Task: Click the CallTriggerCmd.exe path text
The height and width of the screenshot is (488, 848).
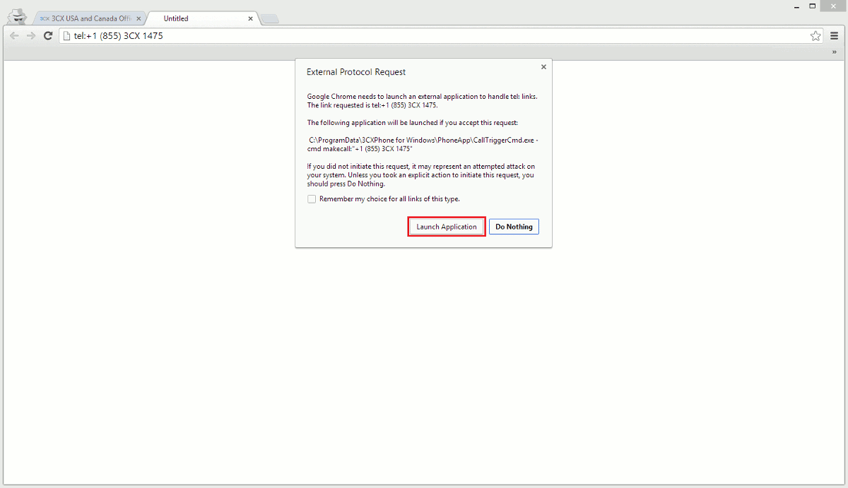Action: tap(422, 144)
